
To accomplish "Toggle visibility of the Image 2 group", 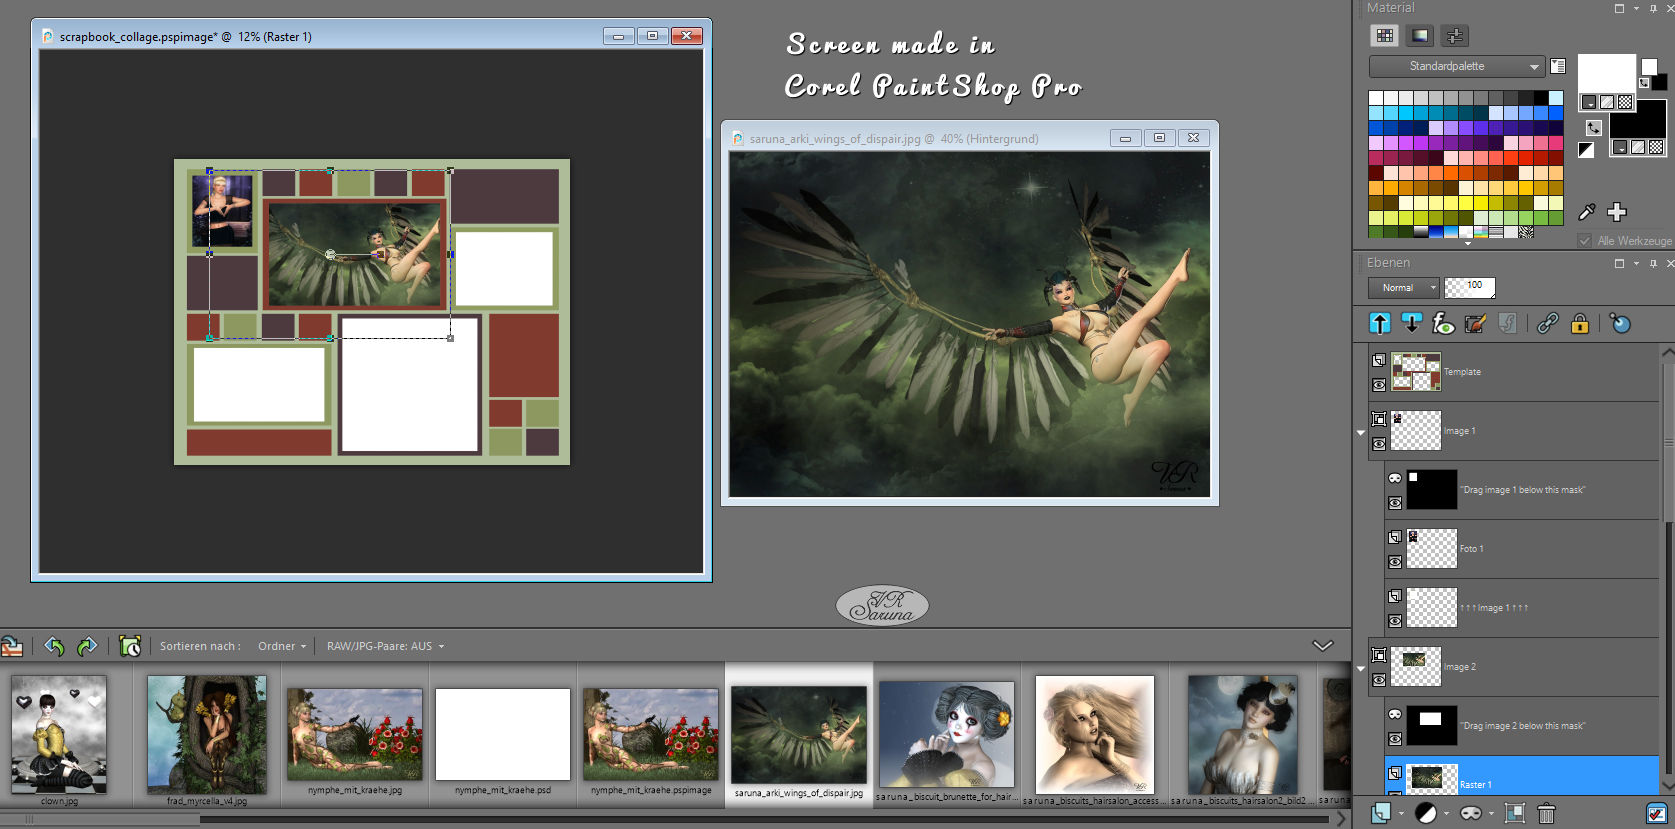I will pos(1379,680).
